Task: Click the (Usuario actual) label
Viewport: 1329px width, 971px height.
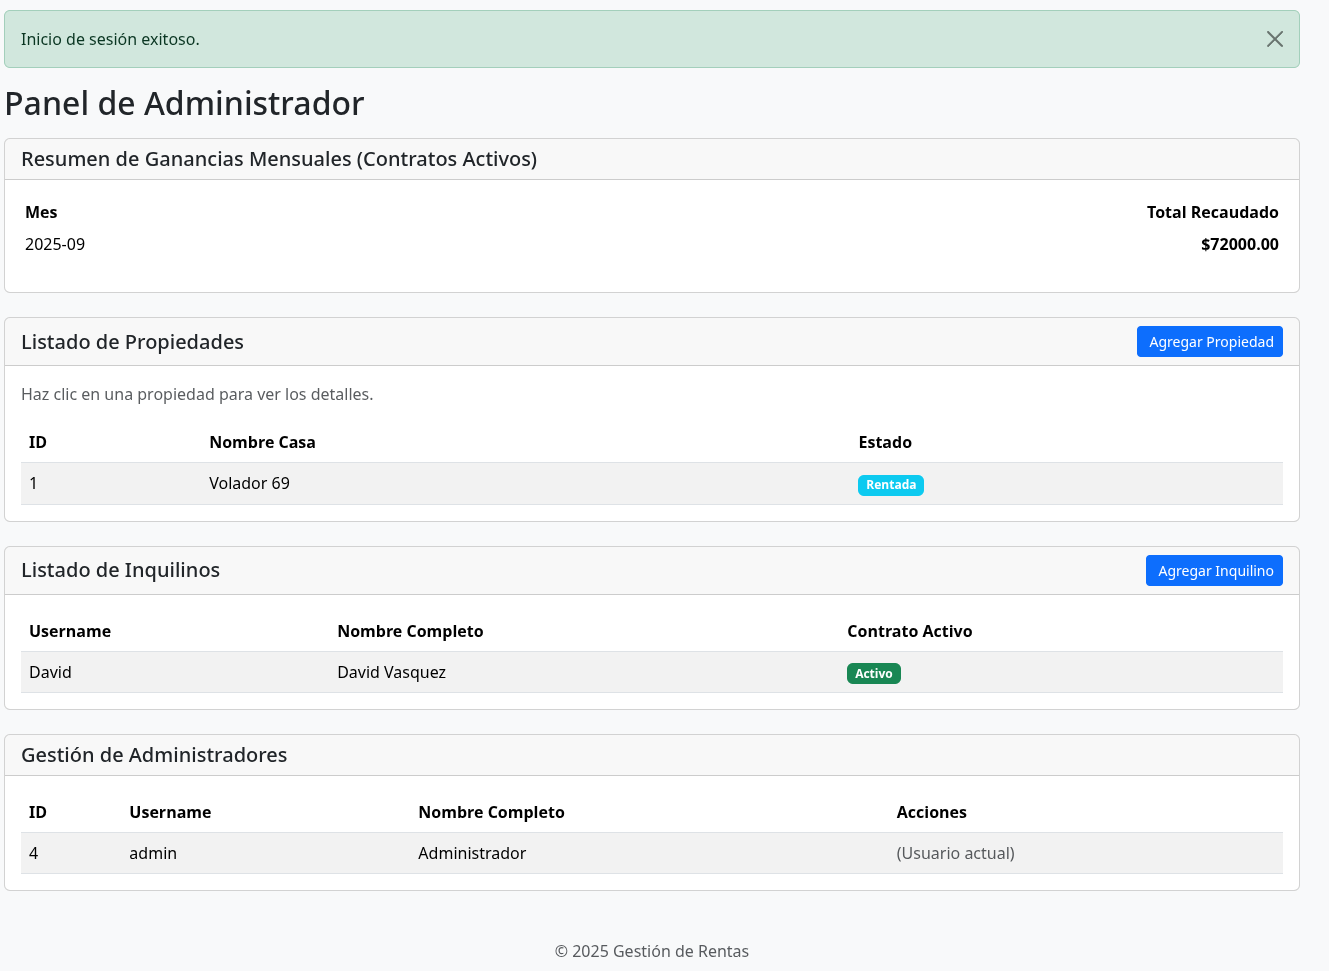Action: (955, 854)
